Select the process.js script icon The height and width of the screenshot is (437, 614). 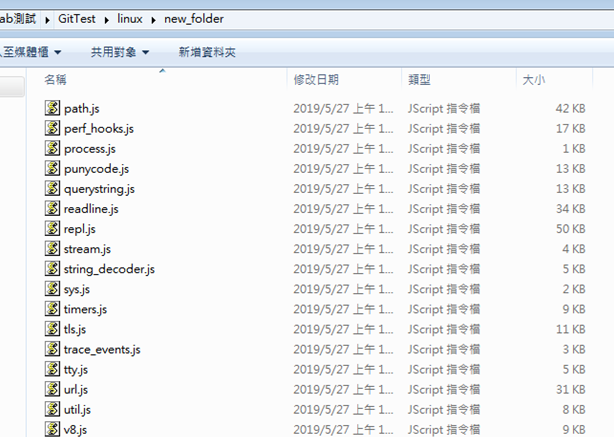click(x=53, y=148)
